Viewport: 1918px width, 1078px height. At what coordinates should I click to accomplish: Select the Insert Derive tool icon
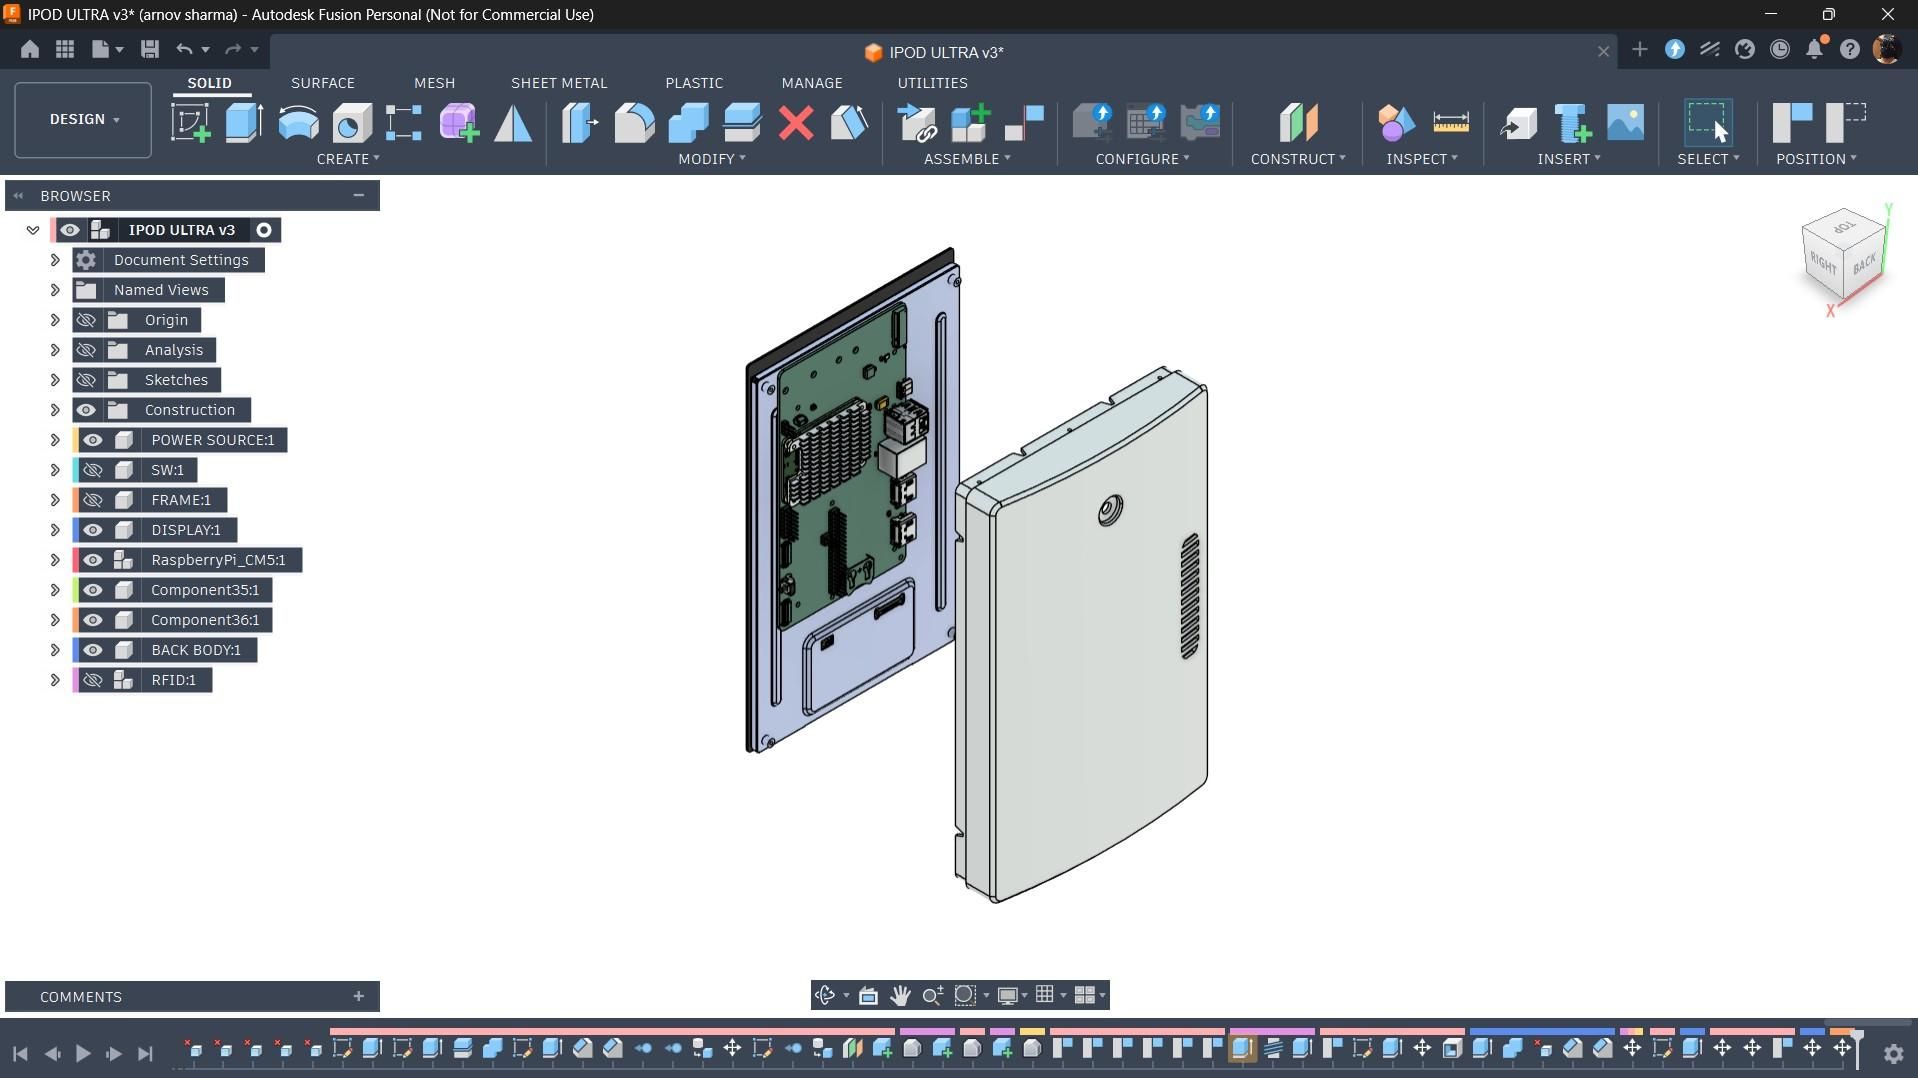point(917,123)
